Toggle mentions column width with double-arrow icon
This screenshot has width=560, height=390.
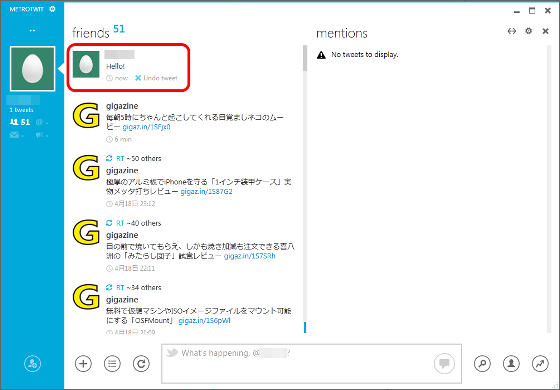click(x=512, y=31)
